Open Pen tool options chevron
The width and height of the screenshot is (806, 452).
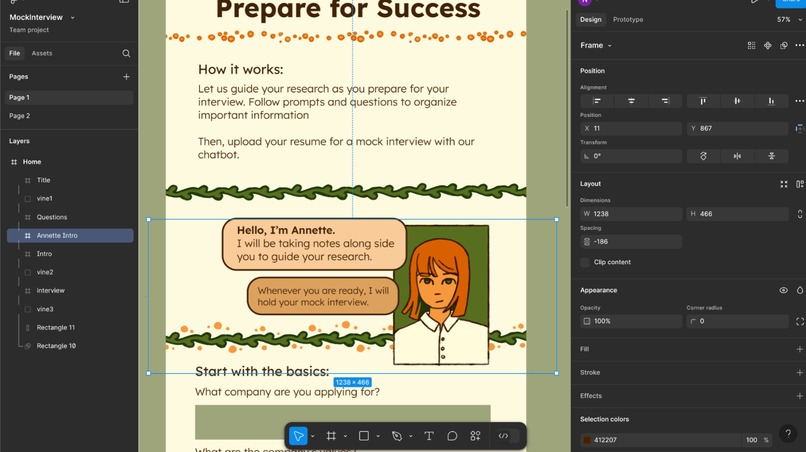[x=410, y=436]
